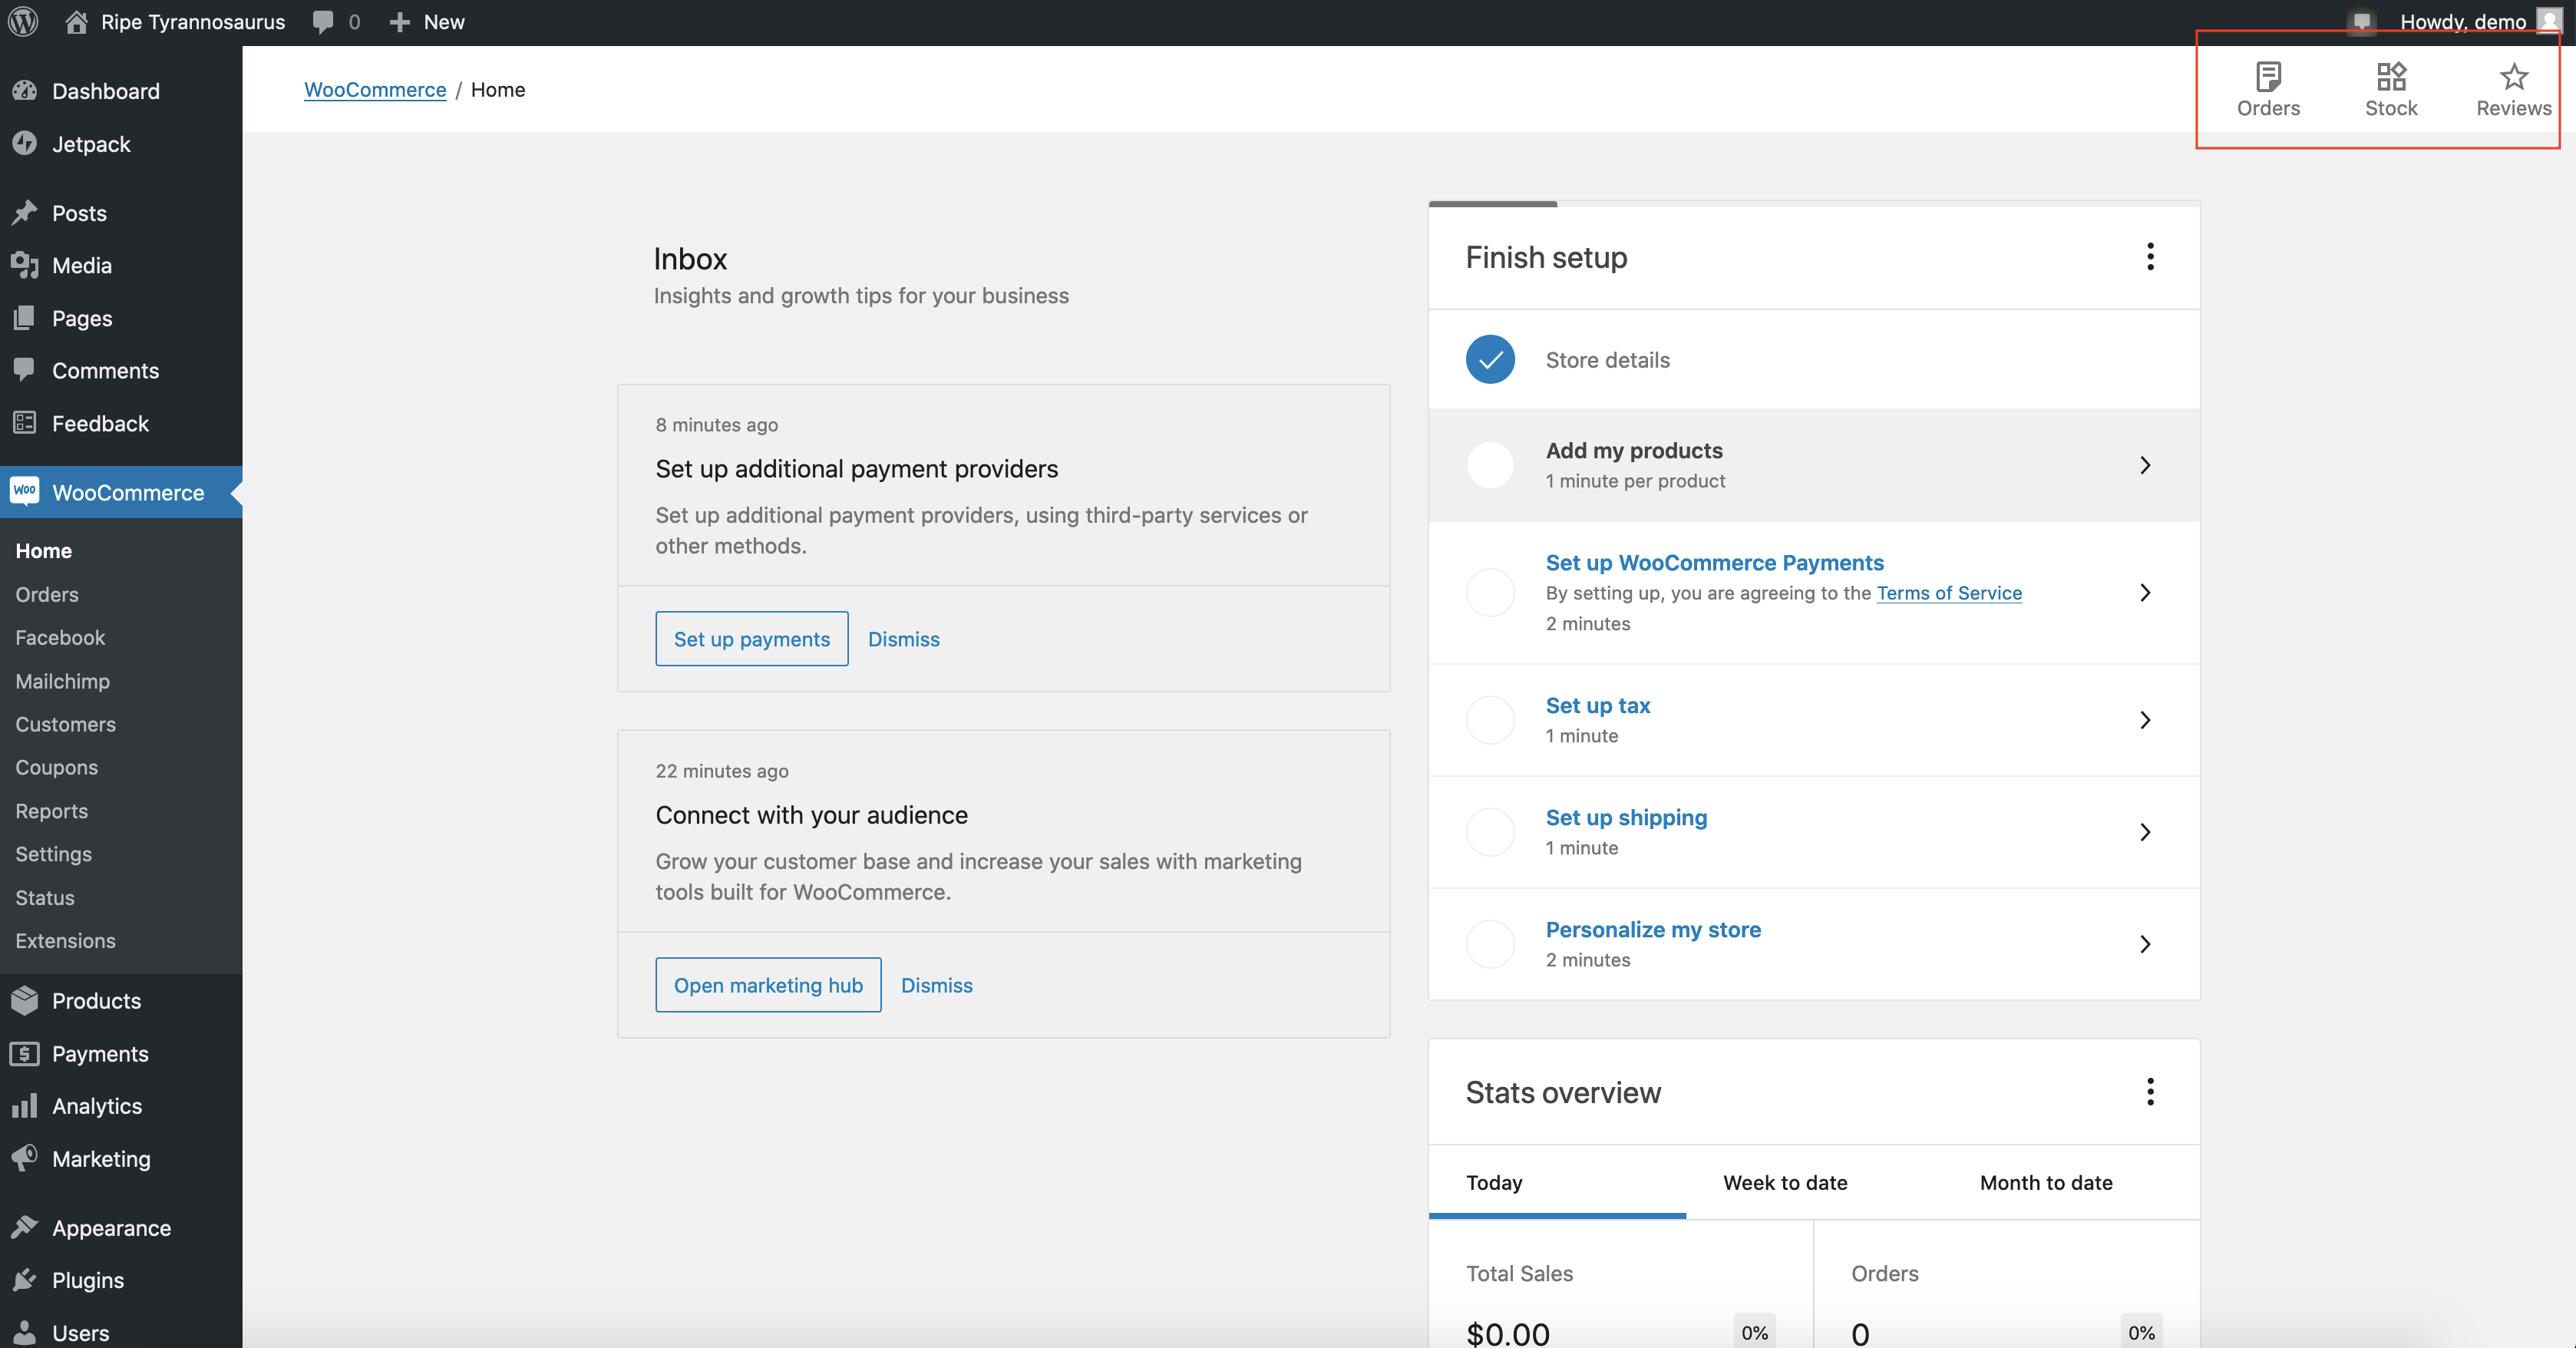
Task: Click the user avatar next to Howdy, demo
Action: (x=2549, y=21)
